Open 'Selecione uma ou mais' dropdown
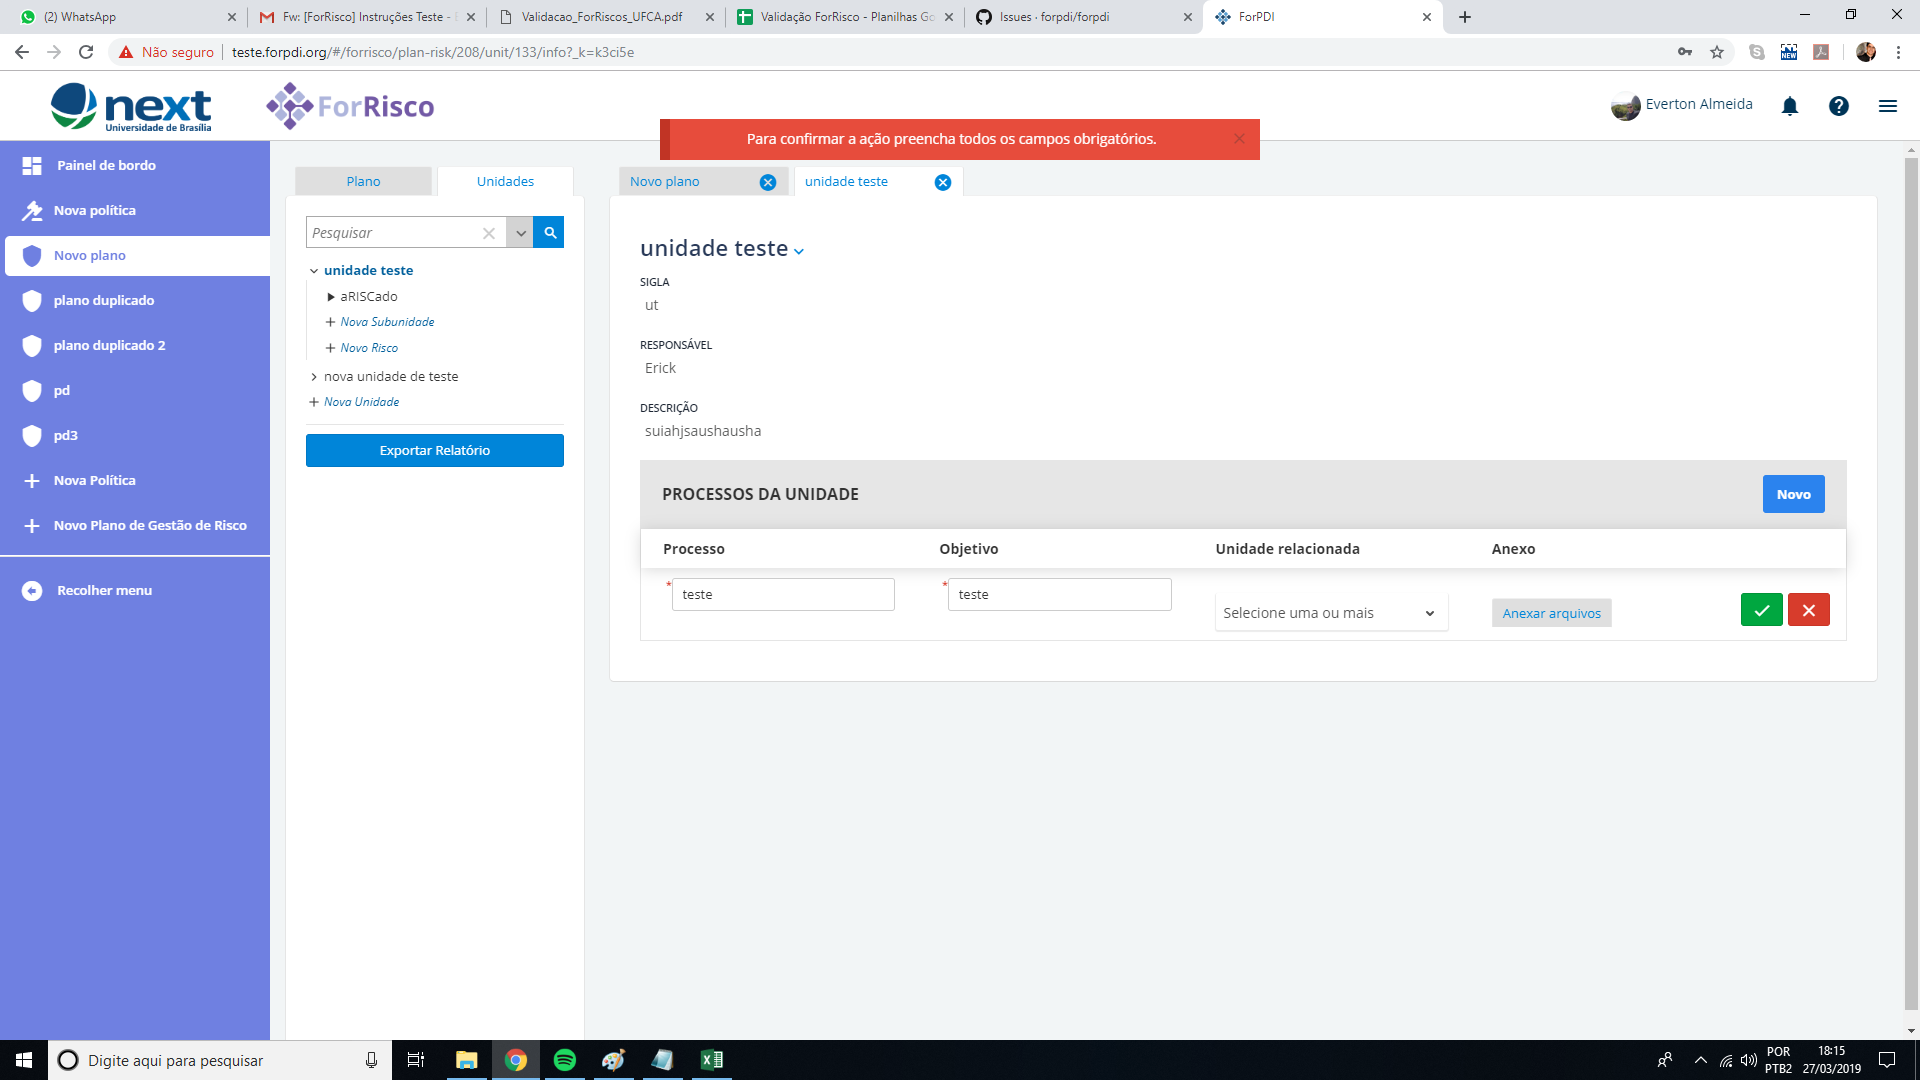Screen dimensions: 1920x1080 point(1330,613)
